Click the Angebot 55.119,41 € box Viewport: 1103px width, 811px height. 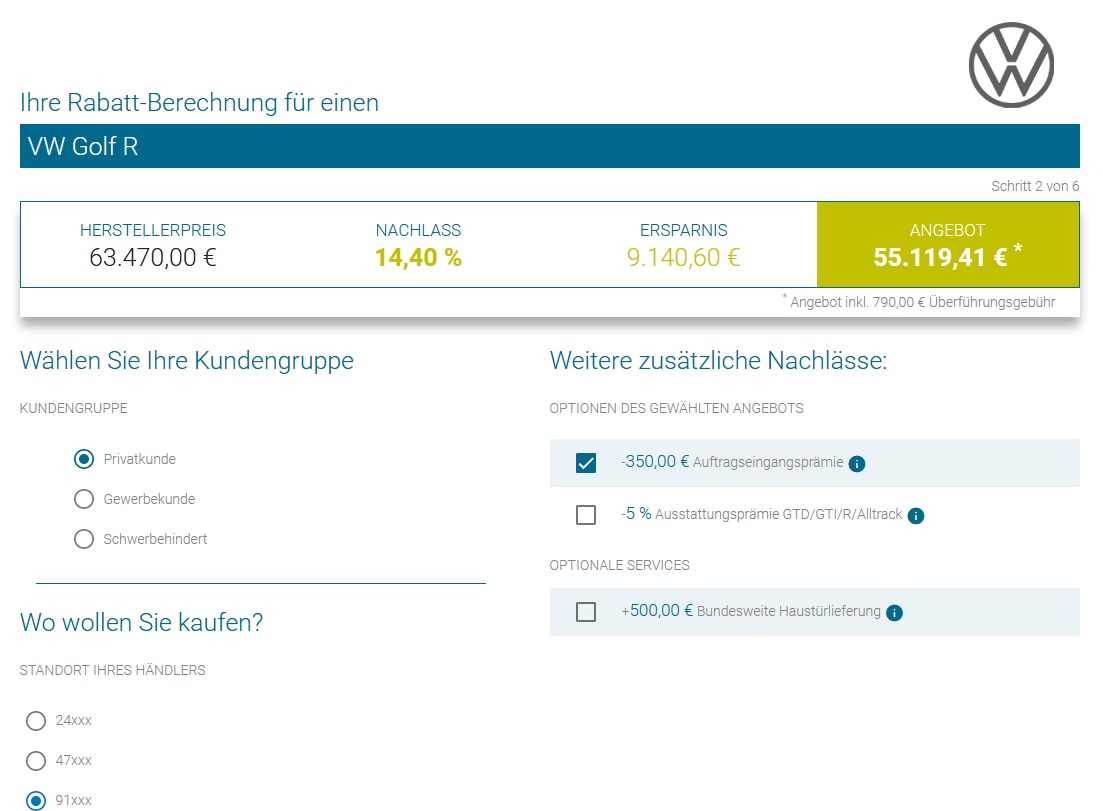pyautogui.click(x=948, y=245)
